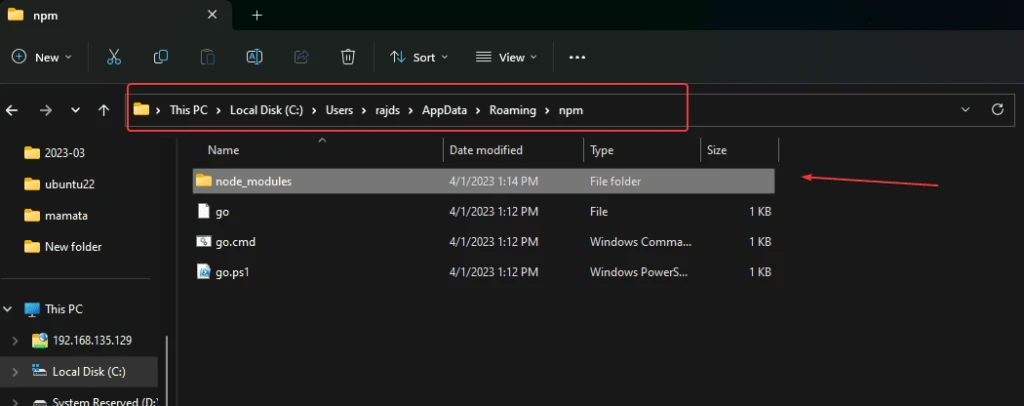Open New folder in sidebar
1024x406 pixels.
point(63,247)
